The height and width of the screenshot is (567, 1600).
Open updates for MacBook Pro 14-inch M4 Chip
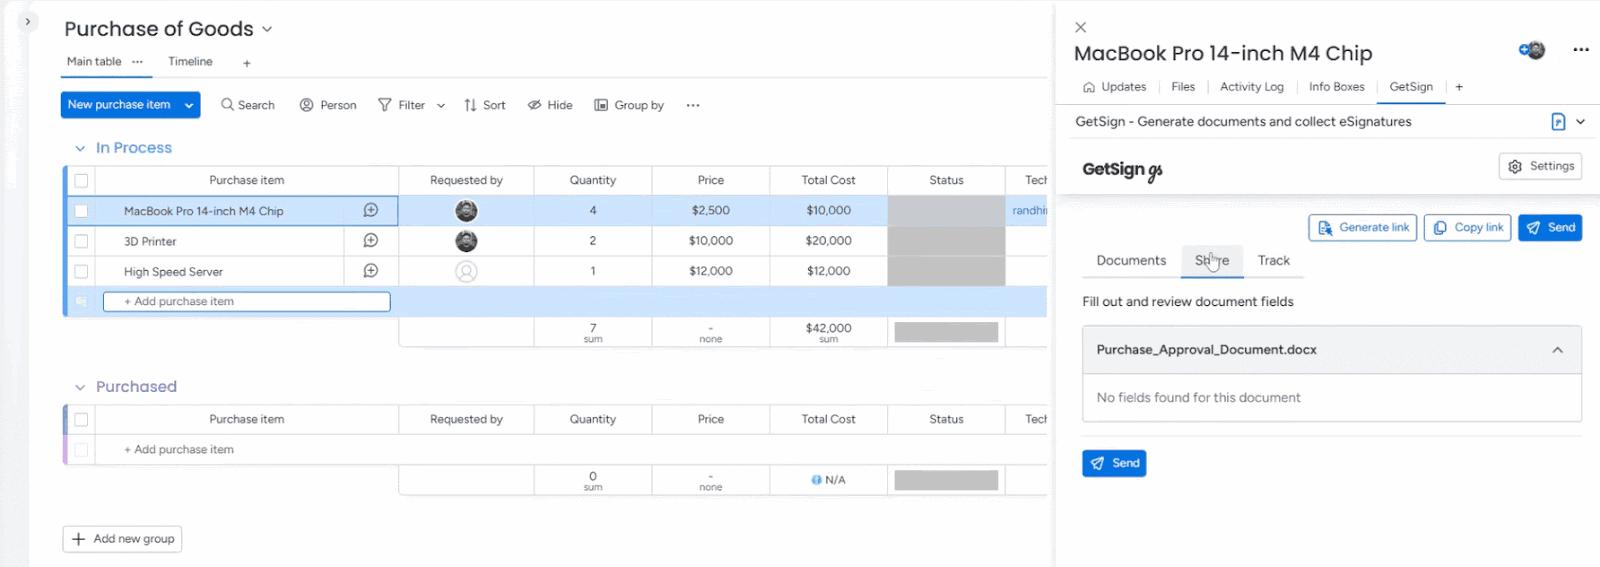(371, 210)
